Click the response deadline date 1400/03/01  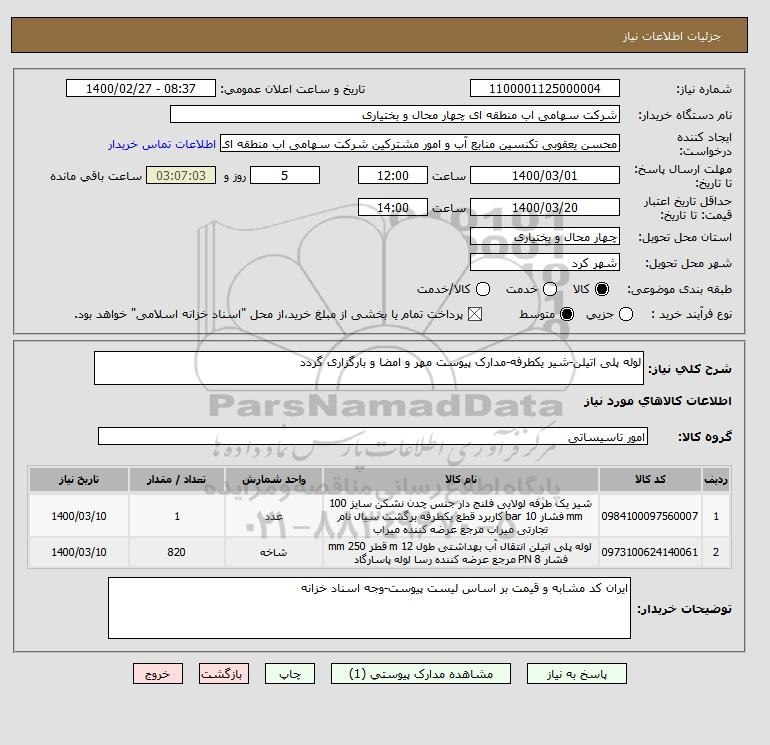tap(545, 175)
